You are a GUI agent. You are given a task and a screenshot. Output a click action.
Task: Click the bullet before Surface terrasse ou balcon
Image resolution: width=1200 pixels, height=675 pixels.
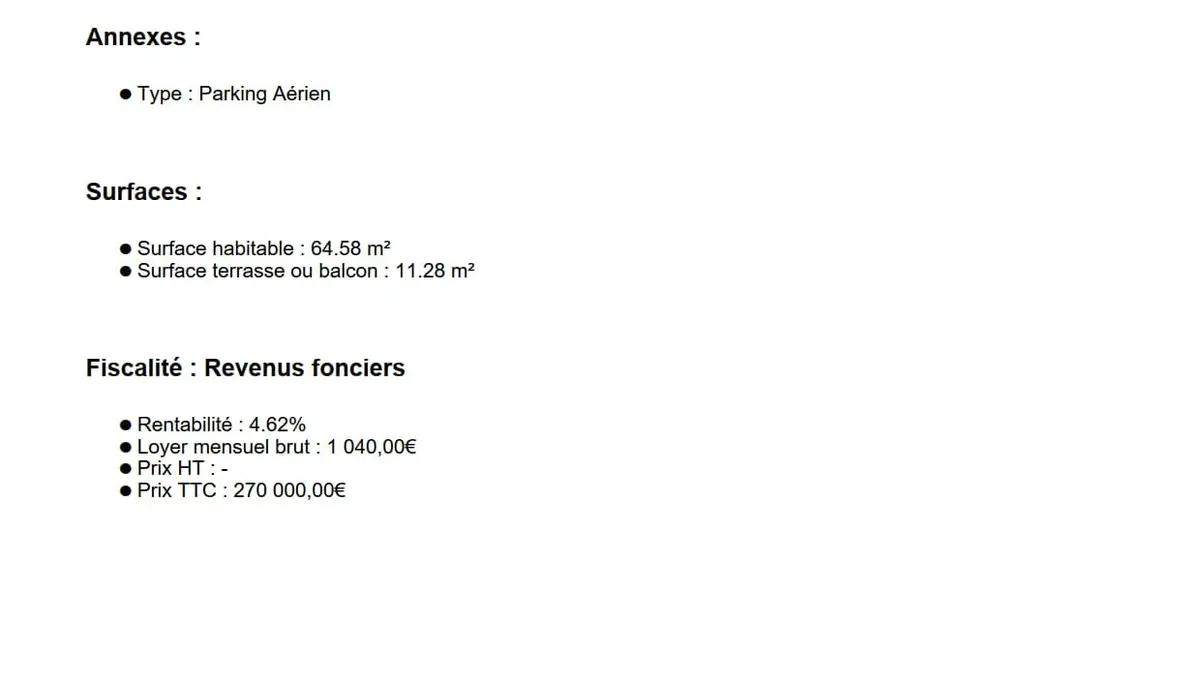(126, 271)
